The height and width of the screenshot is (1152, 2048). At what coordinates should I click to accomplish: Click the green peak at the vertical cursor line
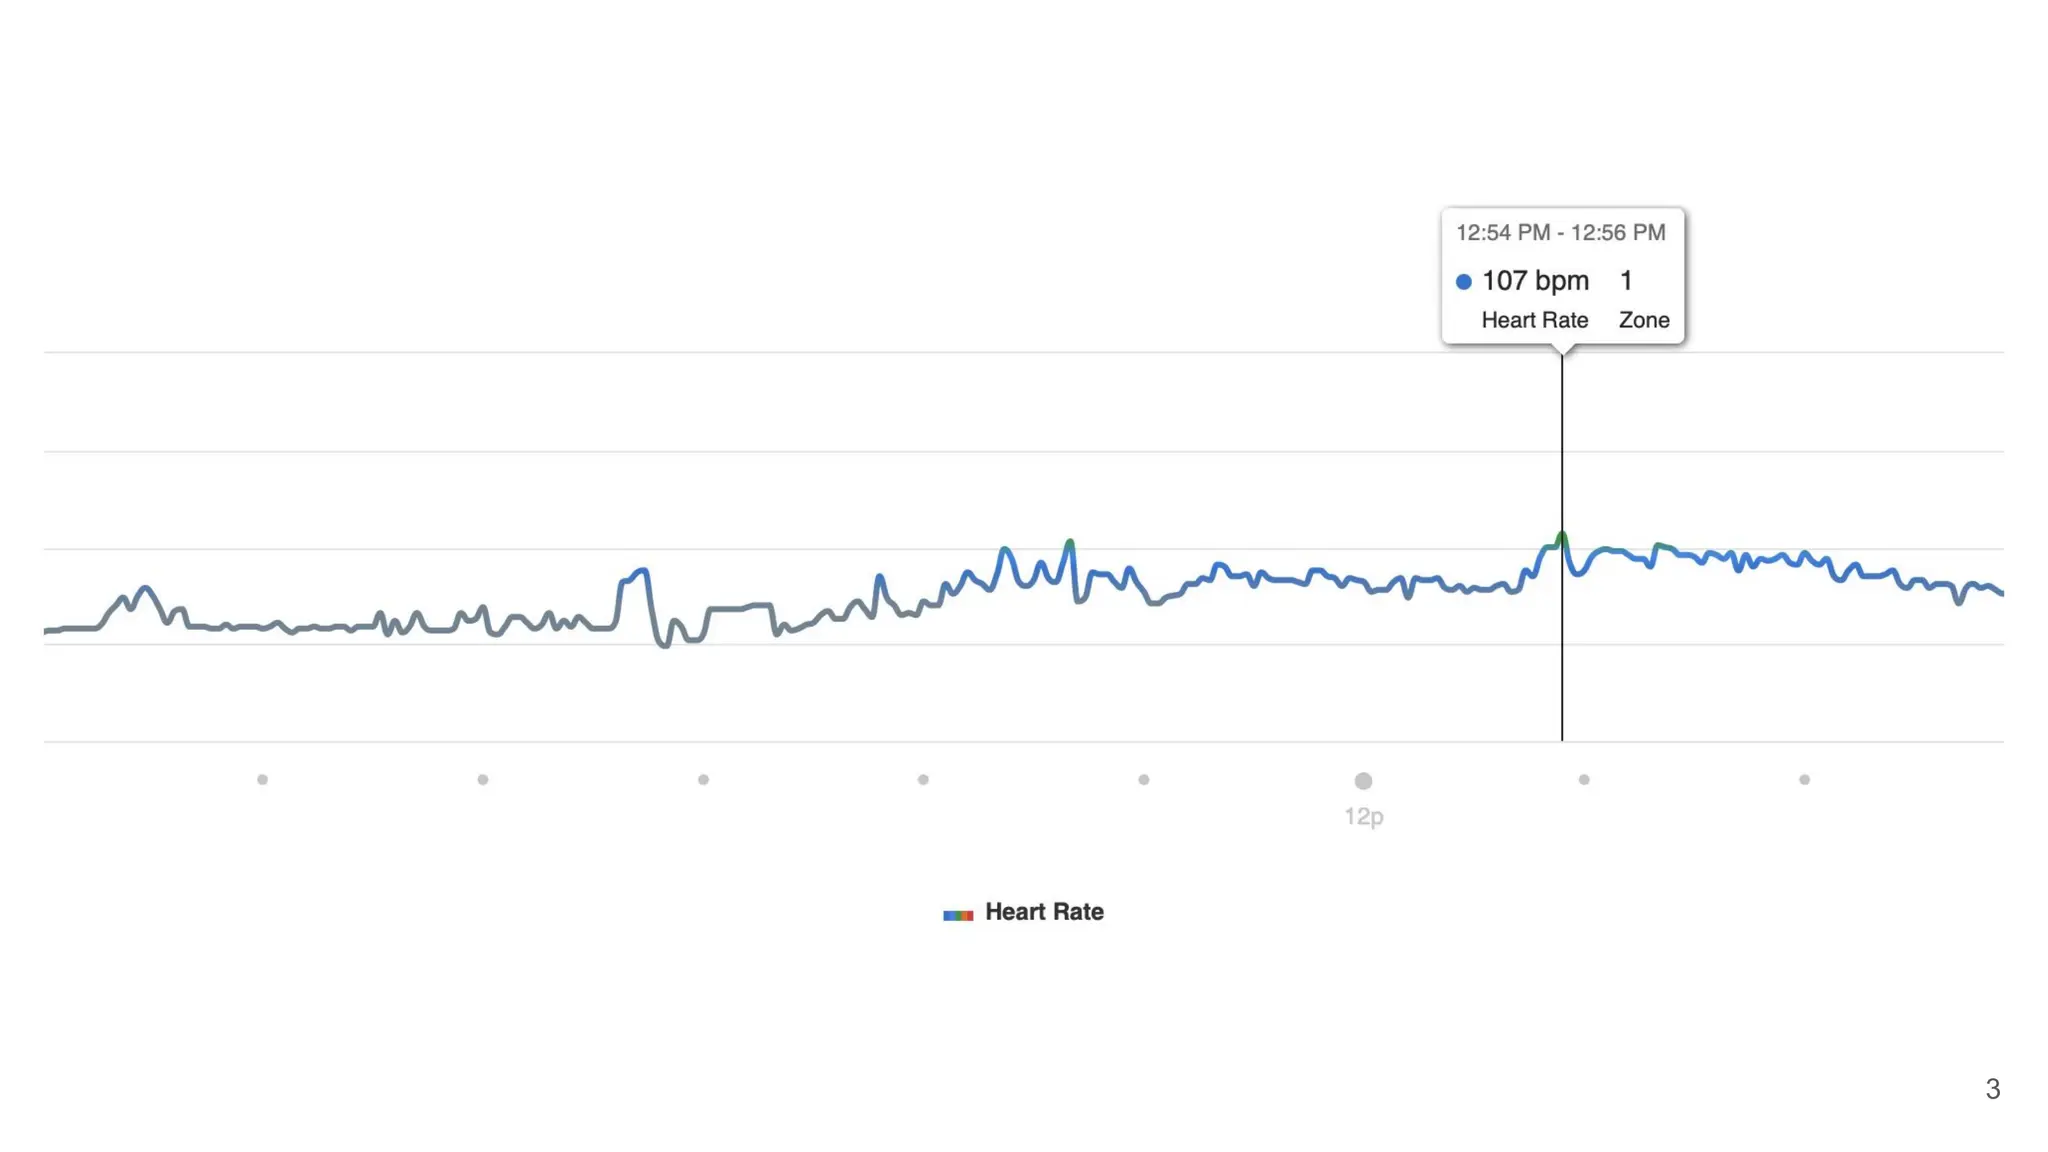click(1561, 537)
